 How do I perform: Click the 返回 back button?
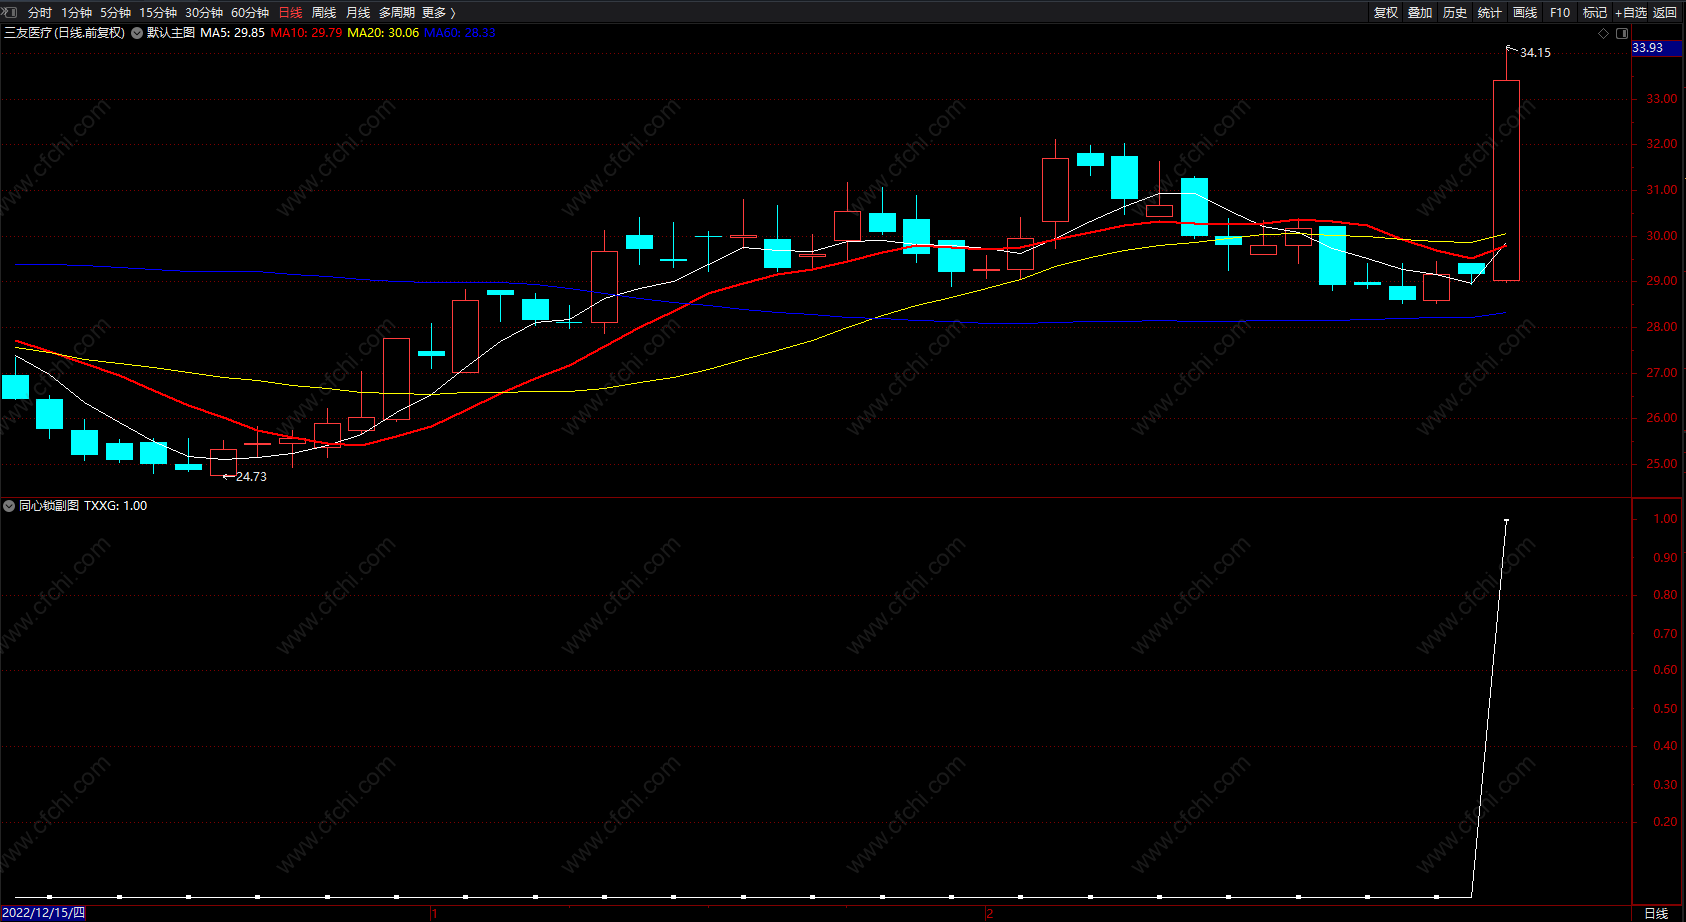[1665, 13]
